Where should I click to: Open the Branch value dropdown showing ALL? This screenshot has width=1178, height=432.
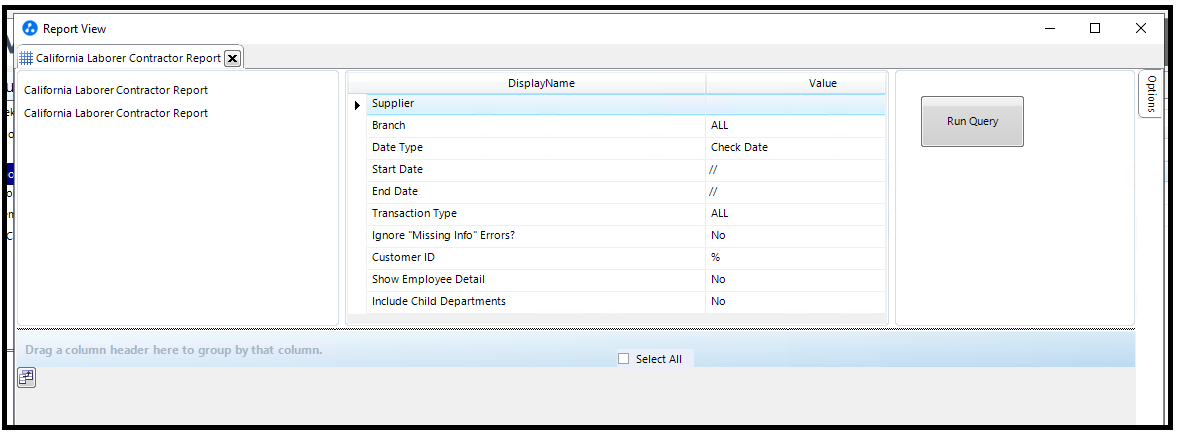(x=795, y=126)
